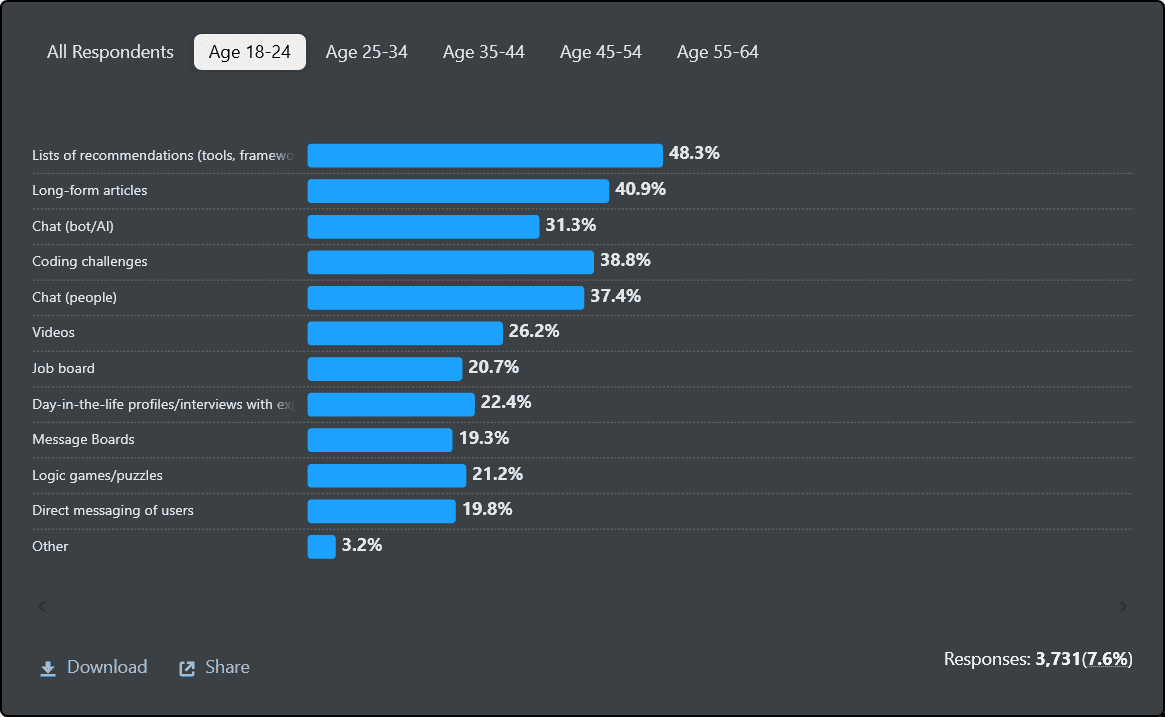Click the small Other bar

(321, 547)
